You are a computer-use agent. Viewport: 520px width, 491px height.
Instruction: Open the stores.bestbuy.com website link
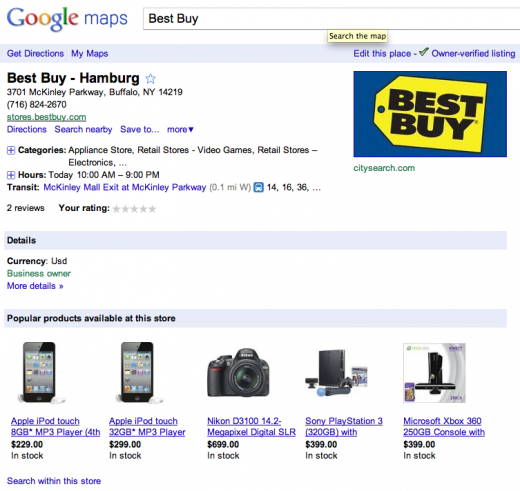pos(47,117)
